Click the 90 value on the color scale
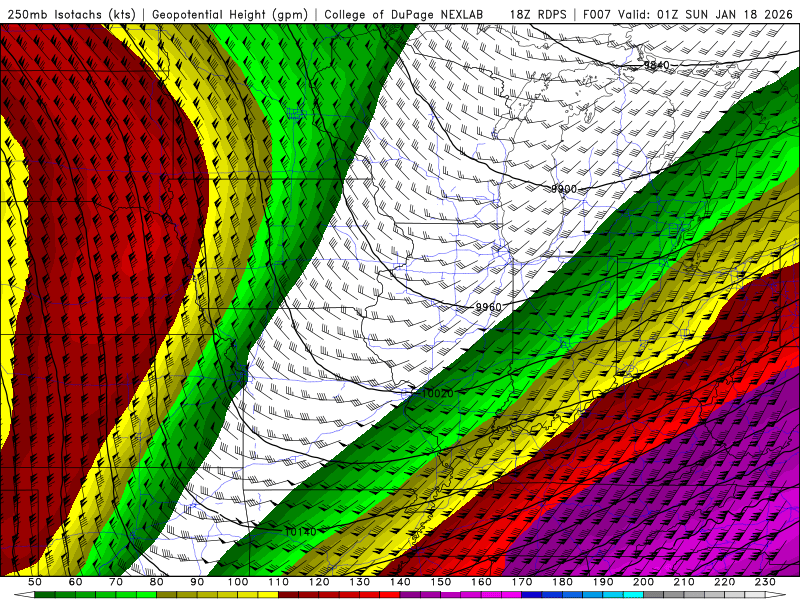 coord(197,582)
